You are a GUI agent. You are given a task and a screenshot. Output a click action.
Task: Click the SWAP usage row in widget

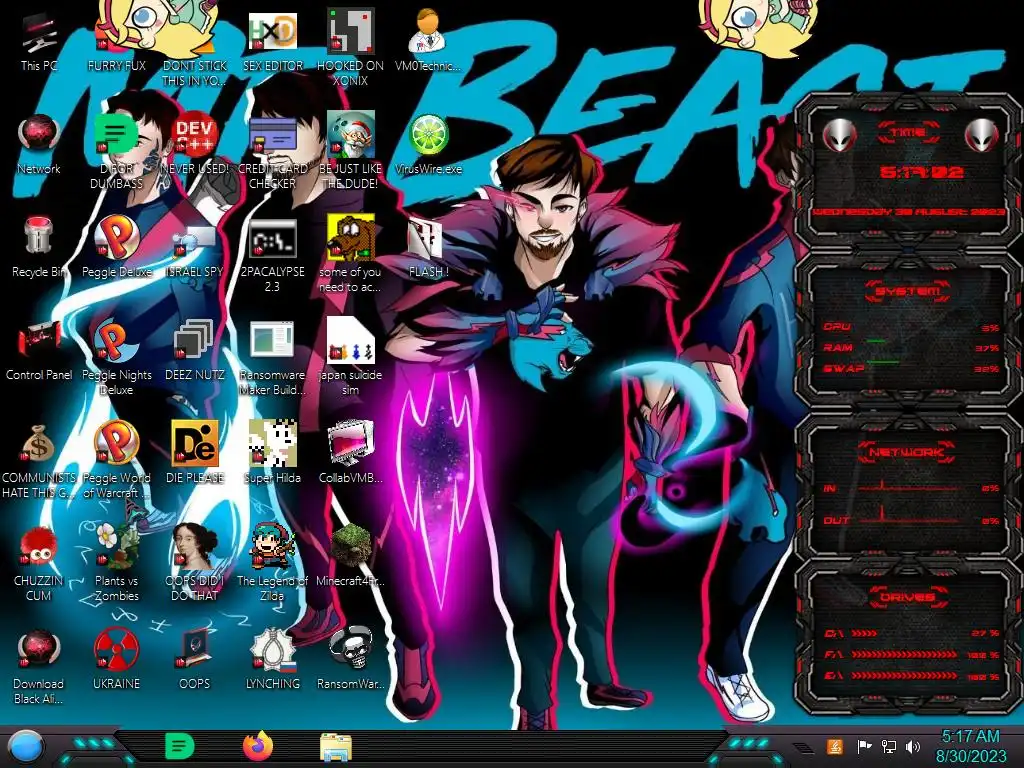click(x=911, y=368)
